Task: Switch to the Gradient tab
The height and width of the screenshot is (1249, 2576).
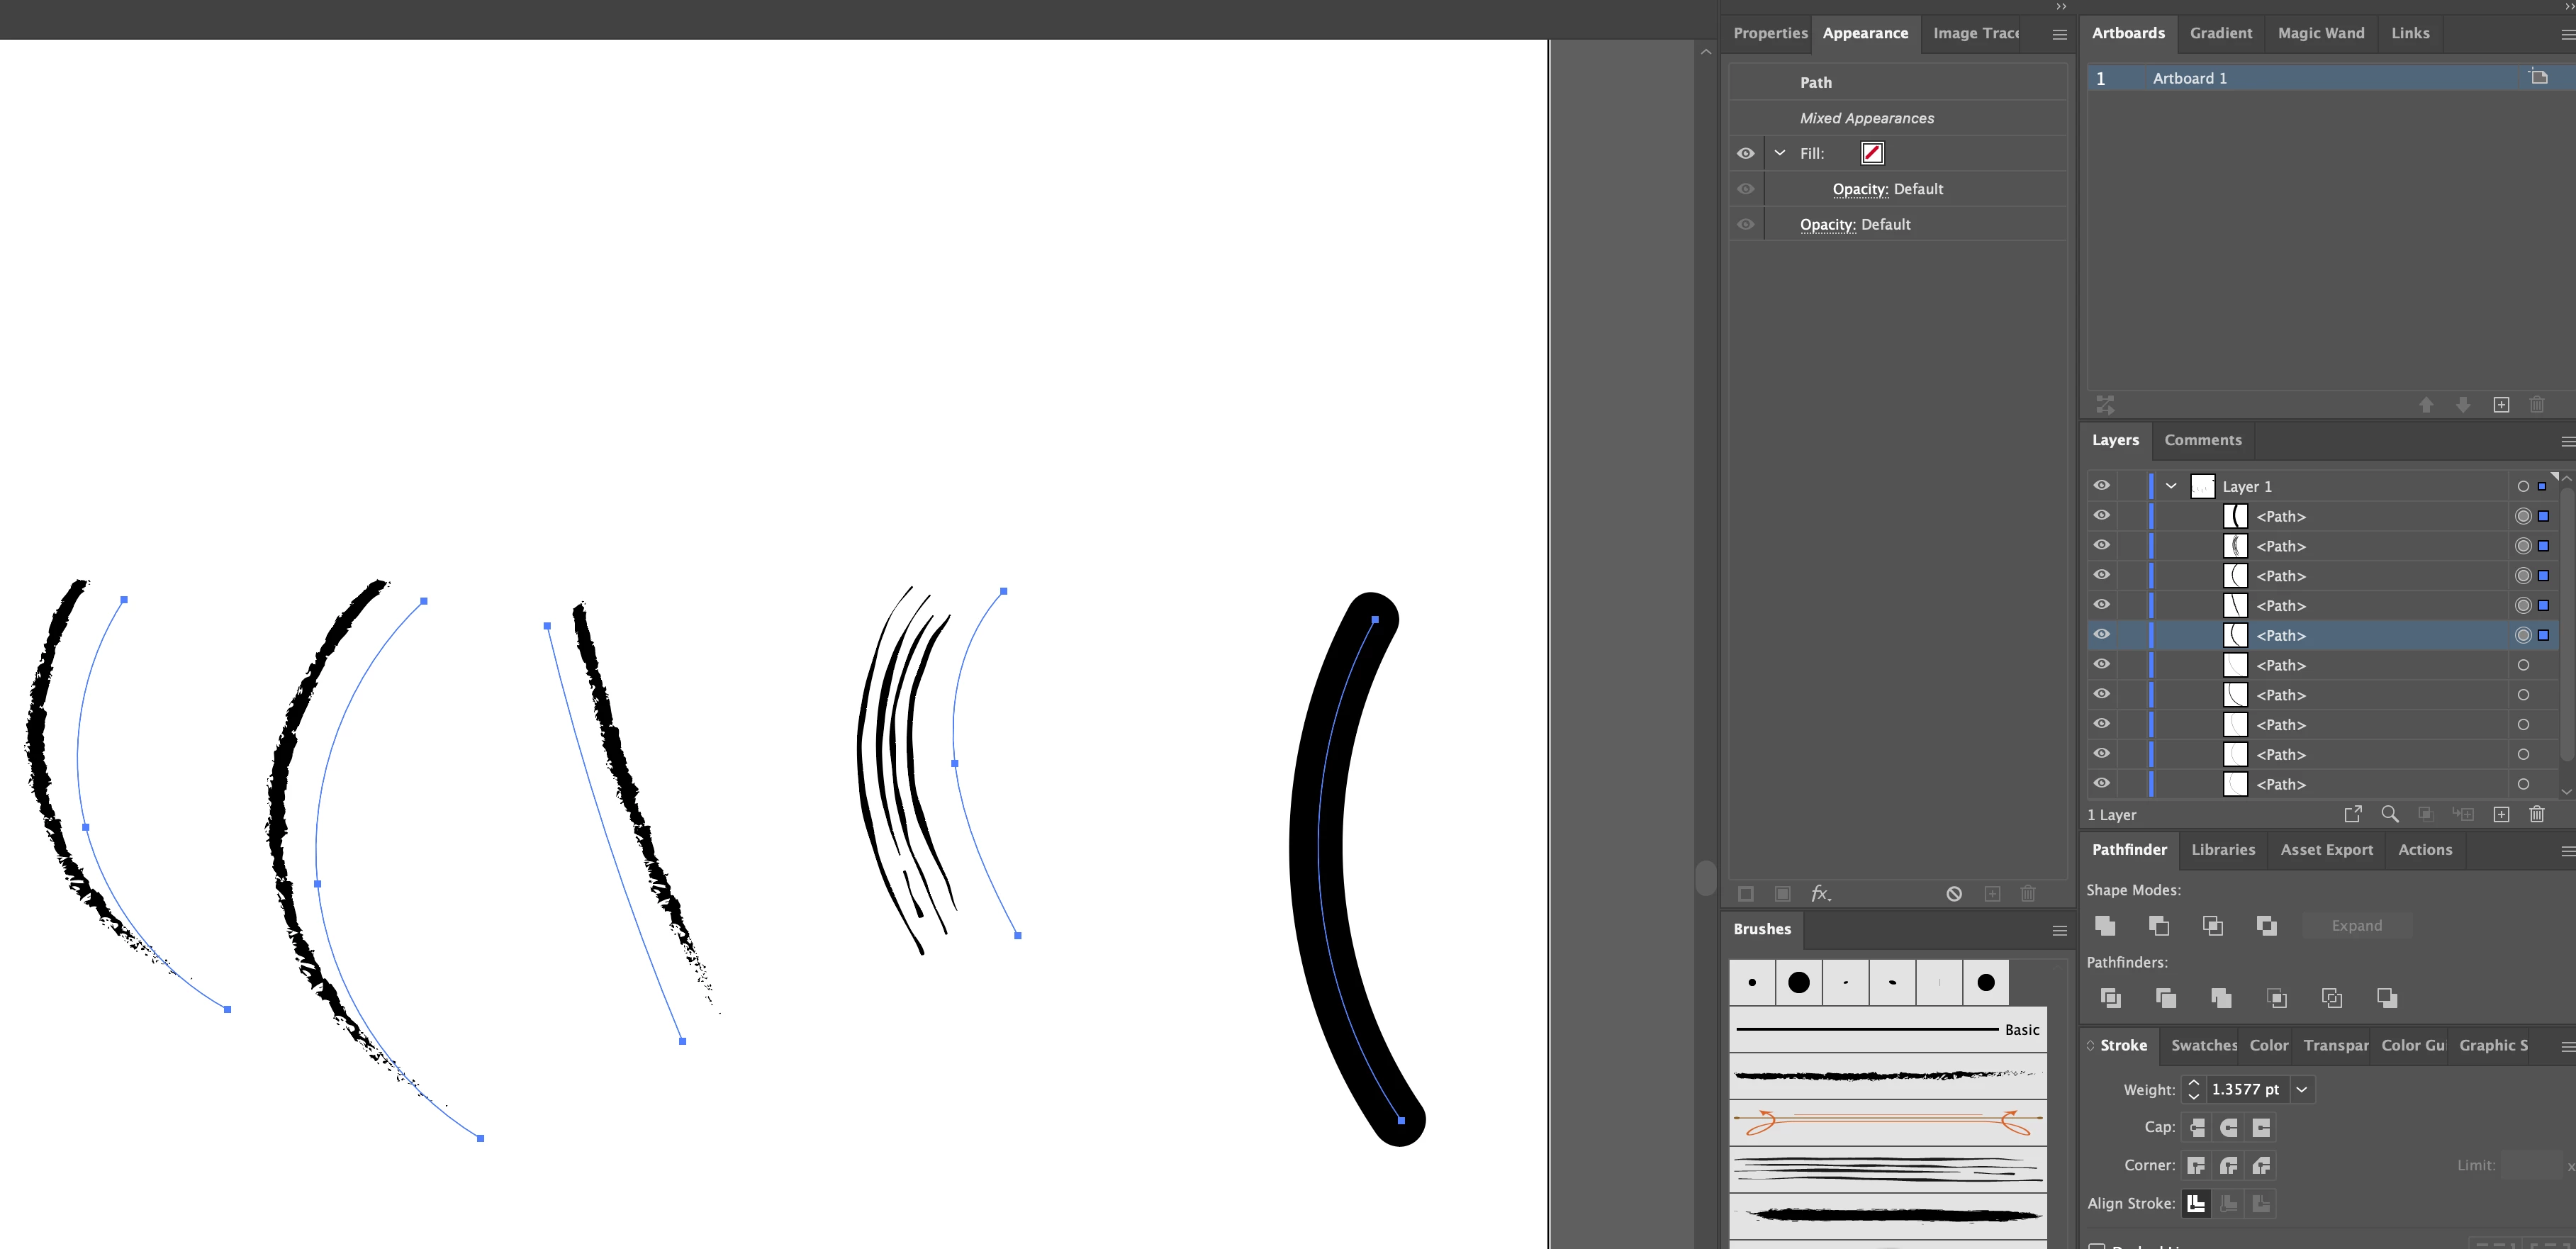Action: coord(2220,33)
